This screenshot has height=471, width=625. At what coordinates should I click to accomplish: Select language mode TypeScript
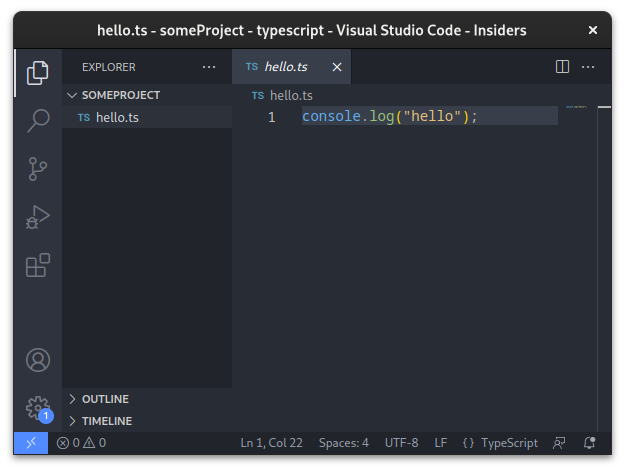pos(509,443)
